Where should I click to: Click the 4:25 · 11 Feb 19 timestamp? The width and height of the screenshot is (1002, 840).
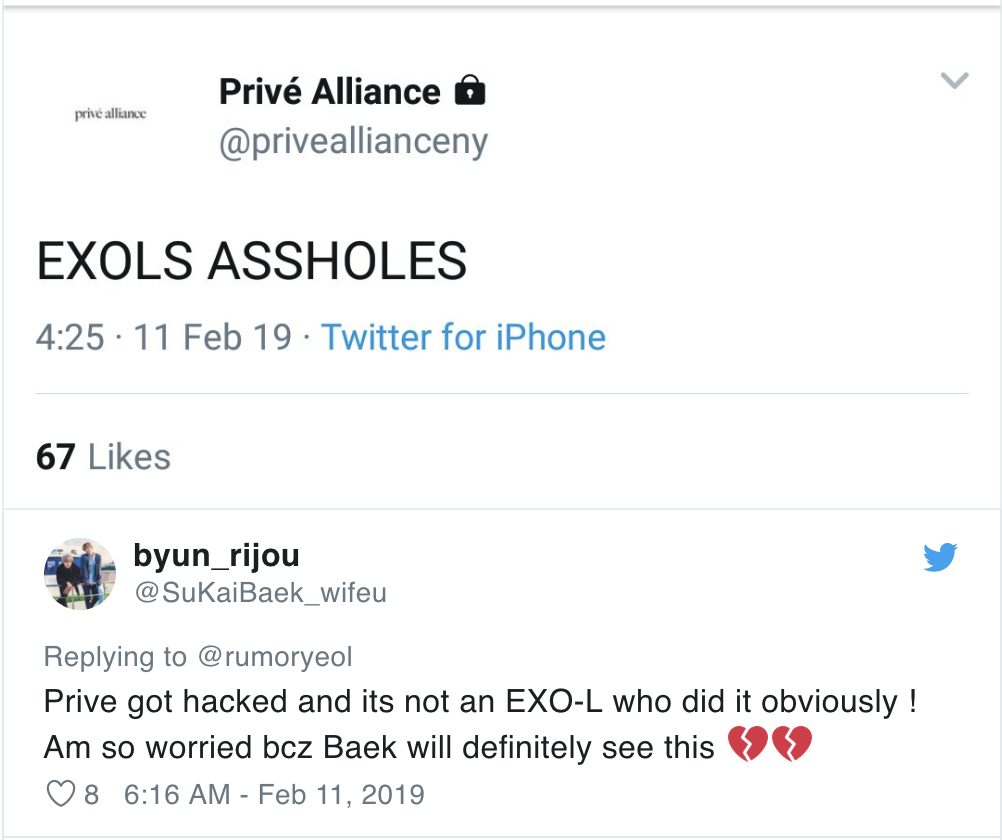point(164,337)
